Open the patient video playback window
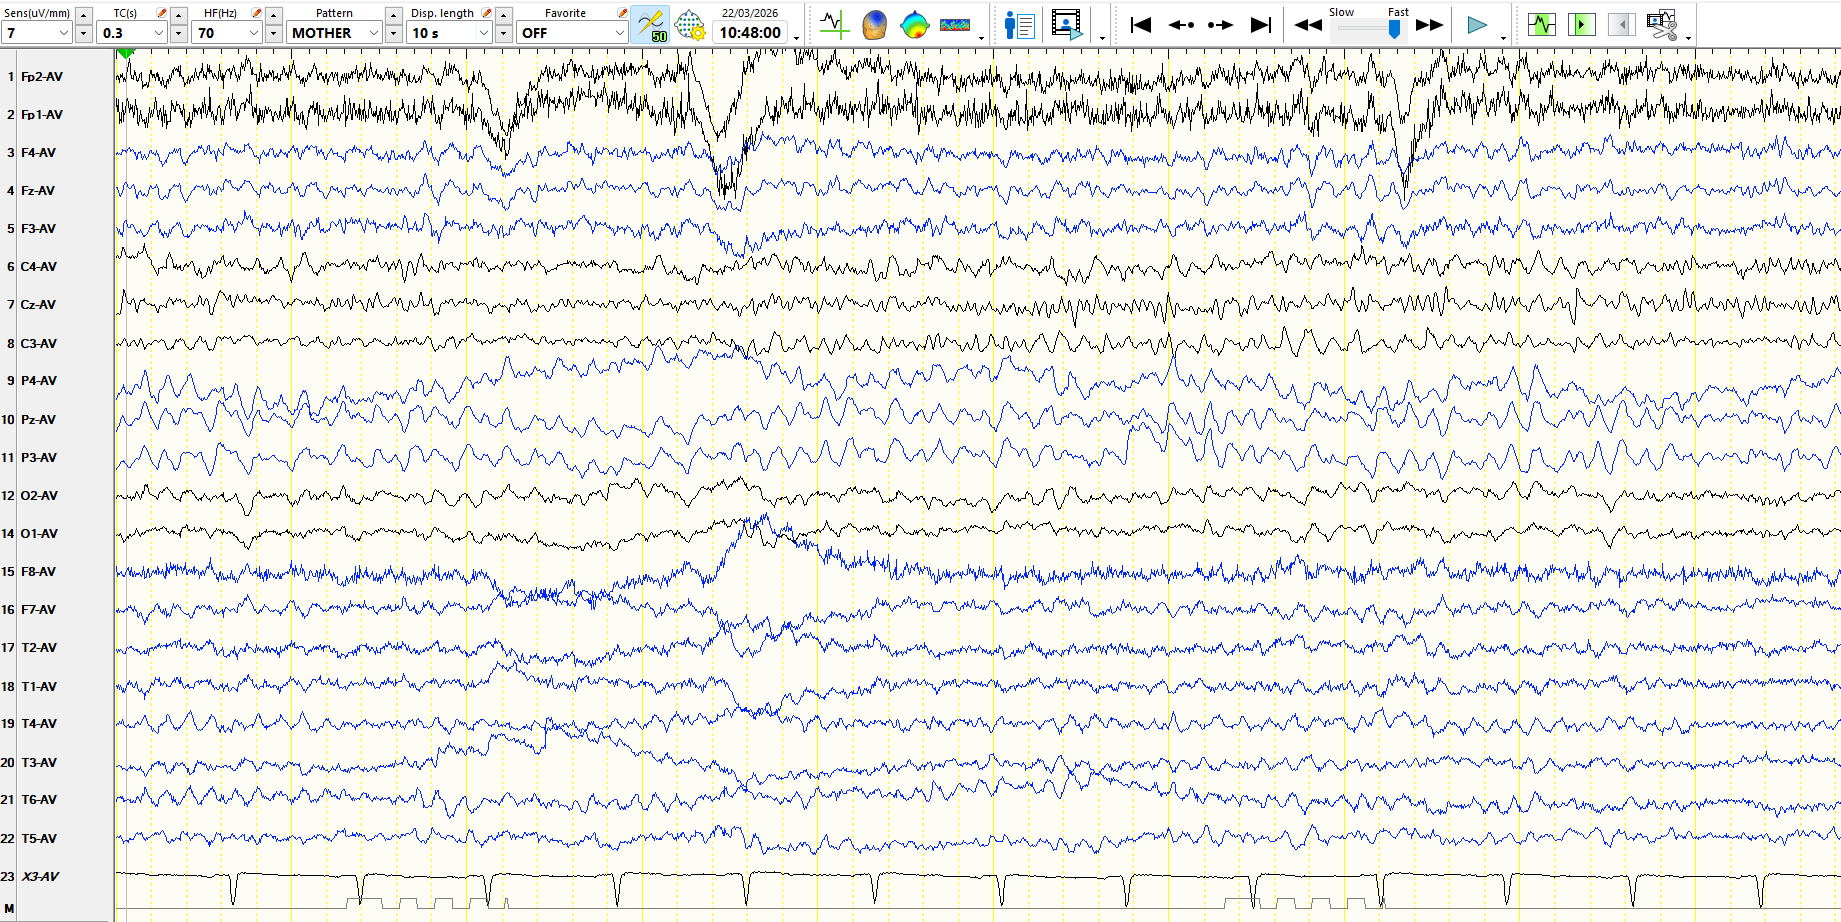Image resolution: width=1841 pixels, height=922 pixels. click(1067, 25)
